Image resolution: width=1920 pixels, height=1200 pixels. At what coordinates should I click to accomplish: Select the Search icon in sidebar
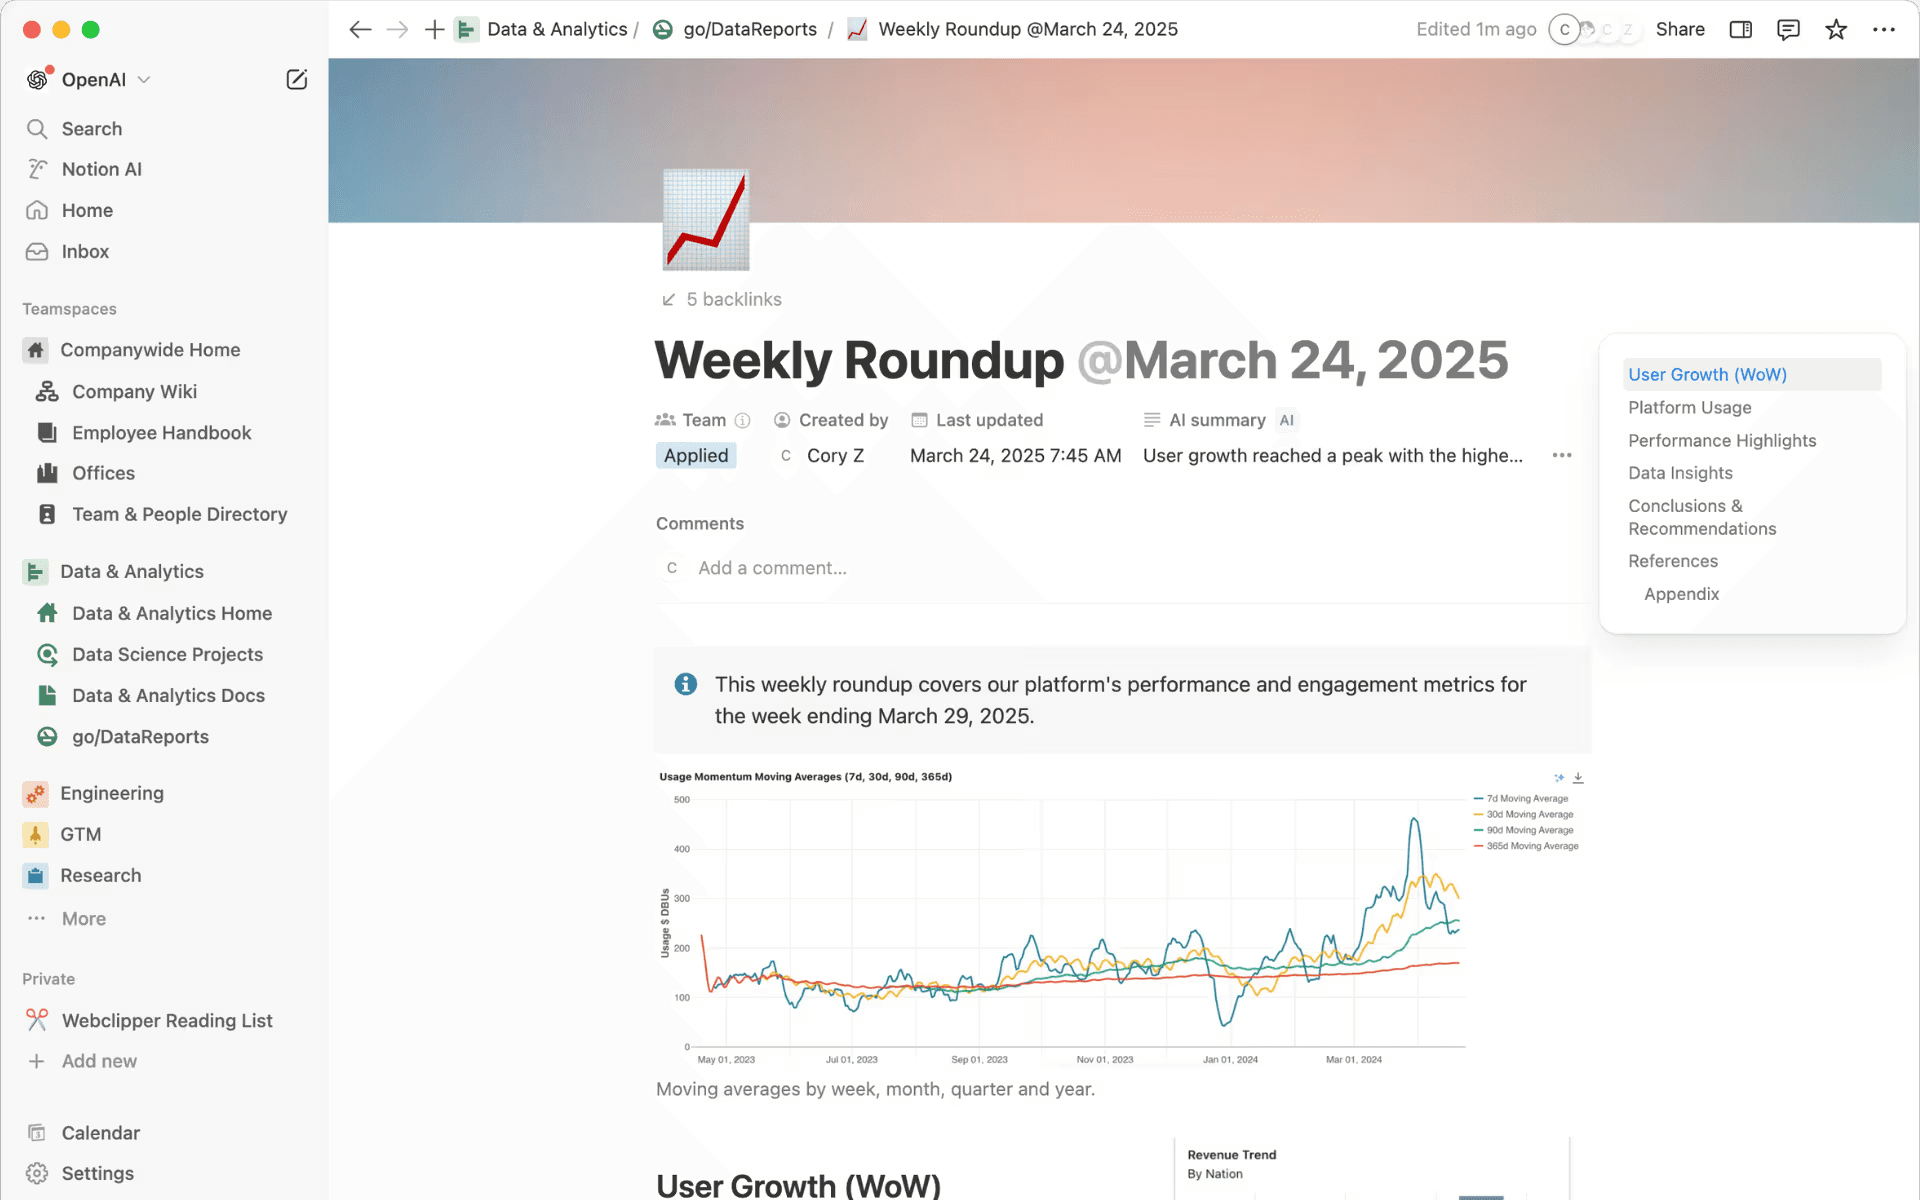37,128
